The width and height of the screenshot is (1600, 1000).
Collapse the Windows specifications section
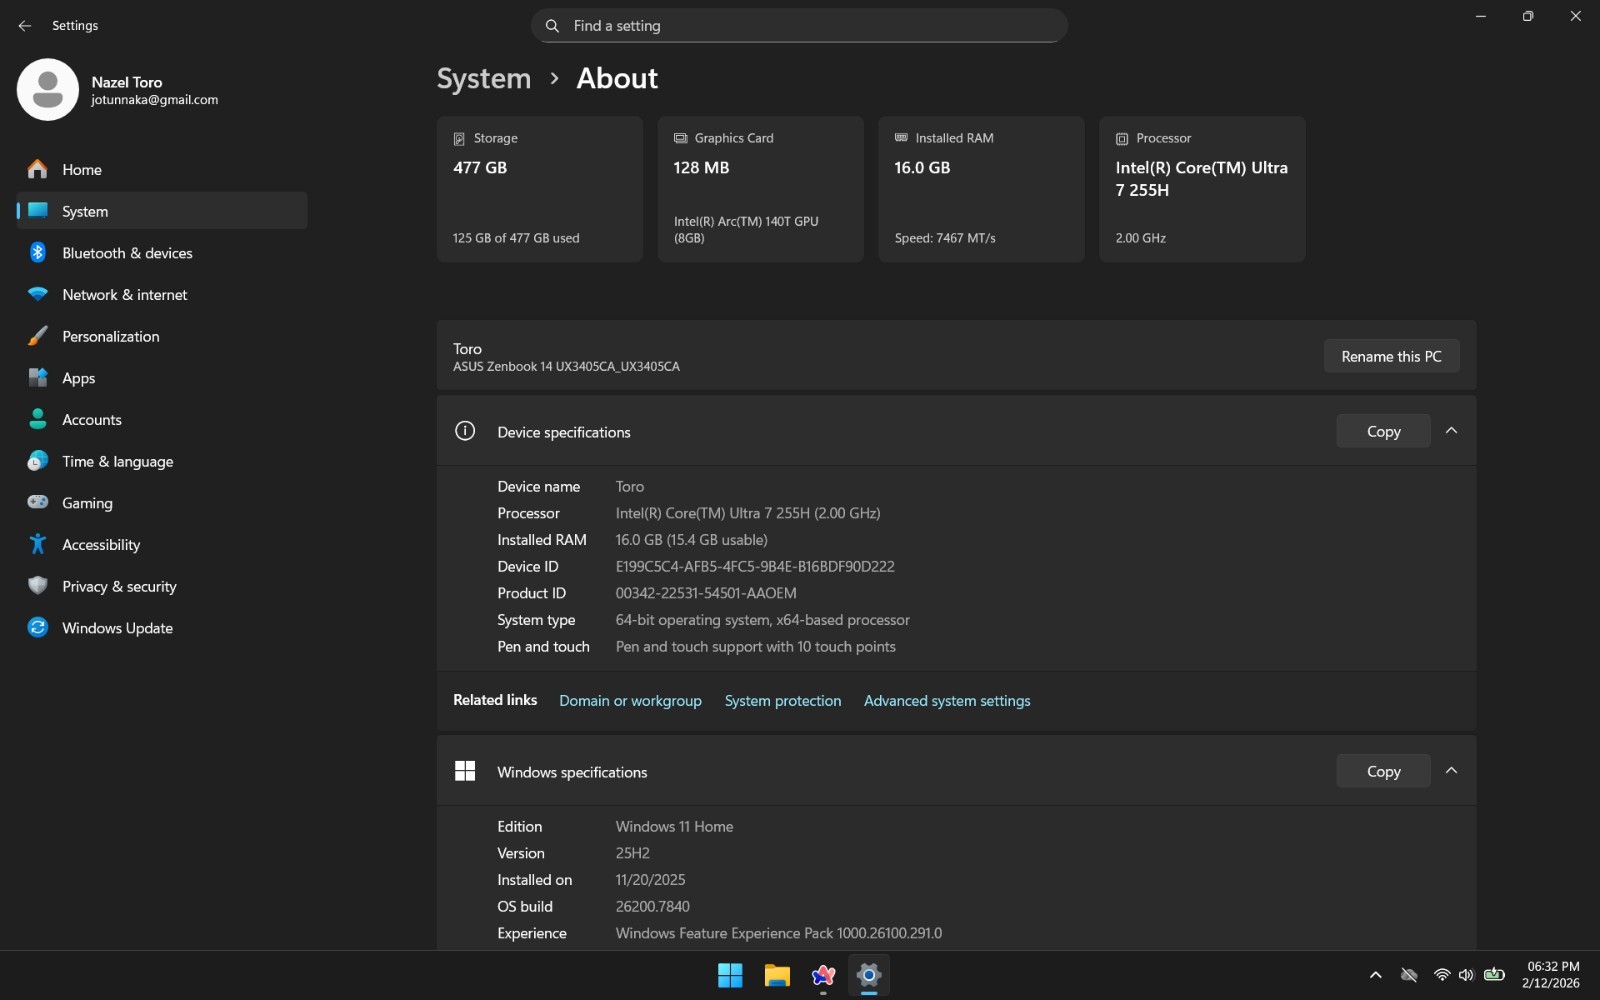[x=1452, y=771]
